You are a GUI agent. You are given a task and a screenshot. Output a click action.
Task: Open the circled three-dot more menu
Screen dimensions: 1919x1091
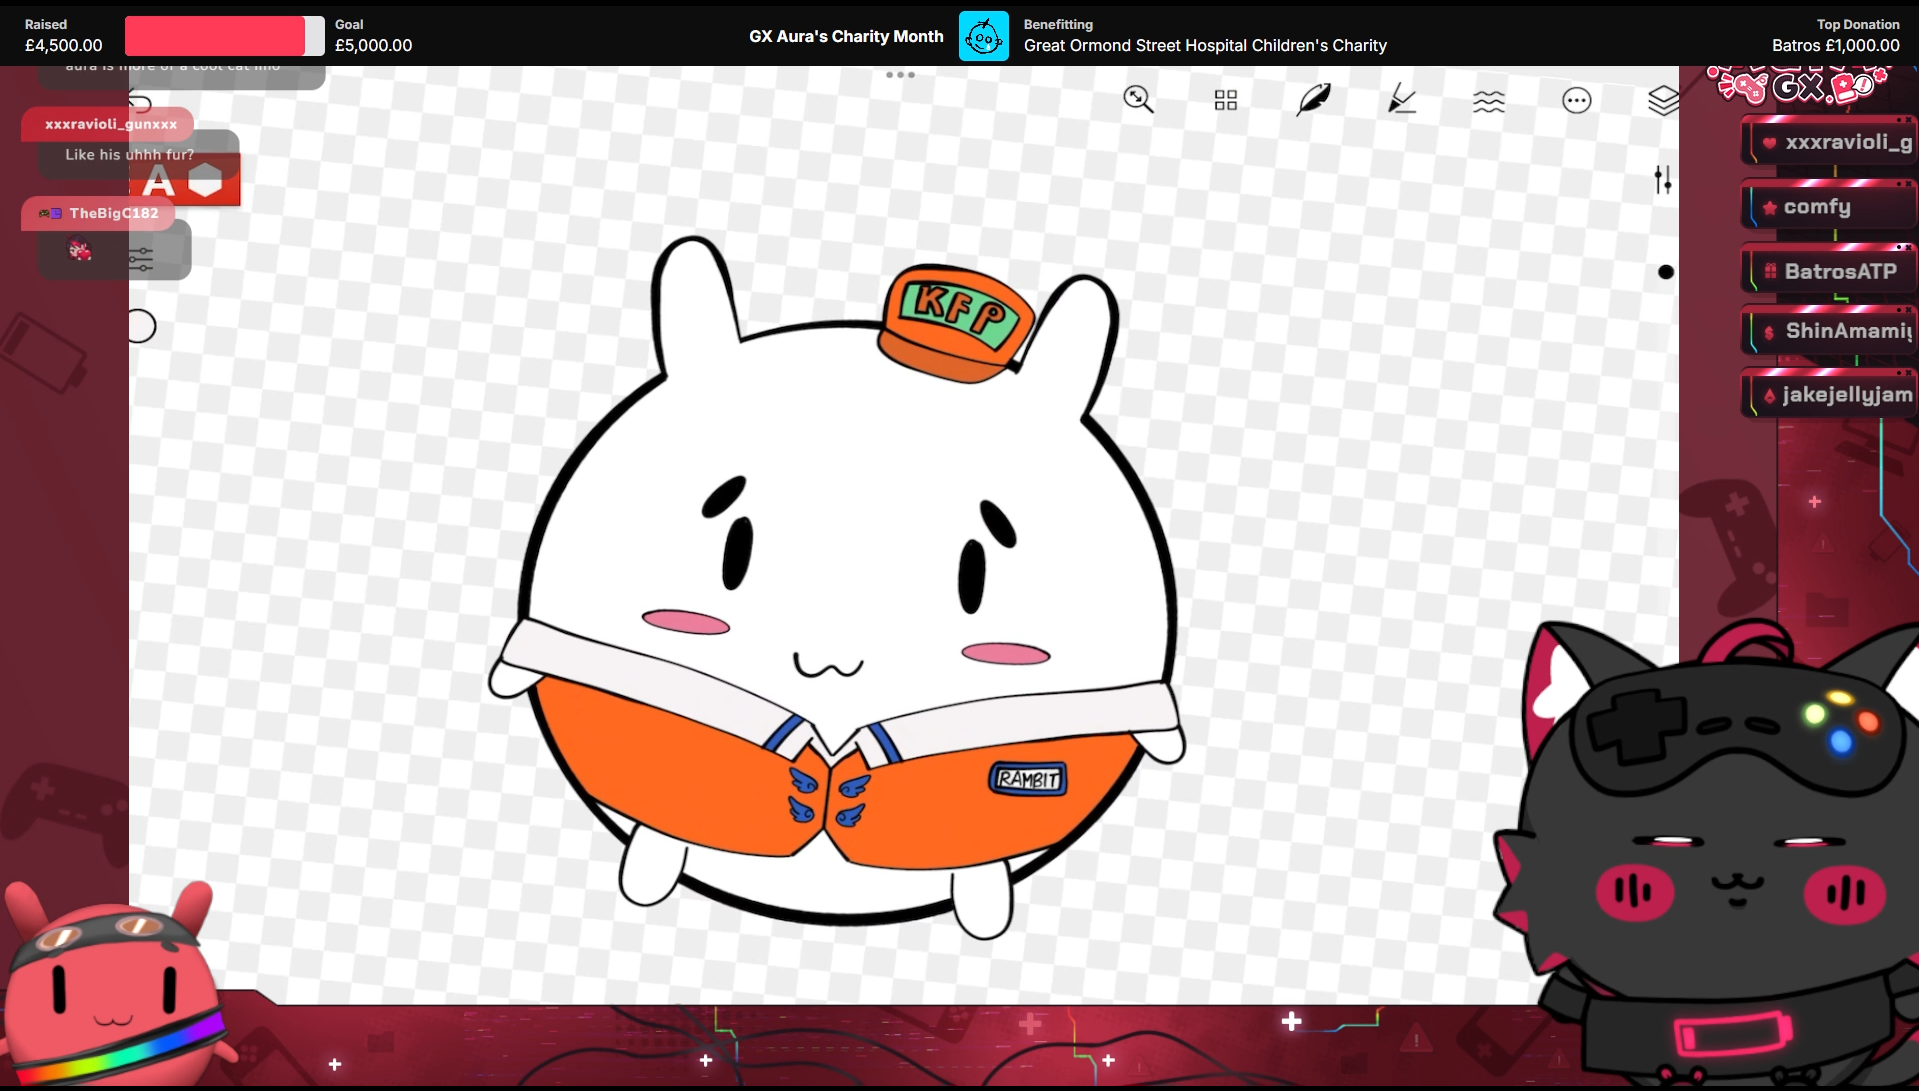click(x=1576, y=100)
